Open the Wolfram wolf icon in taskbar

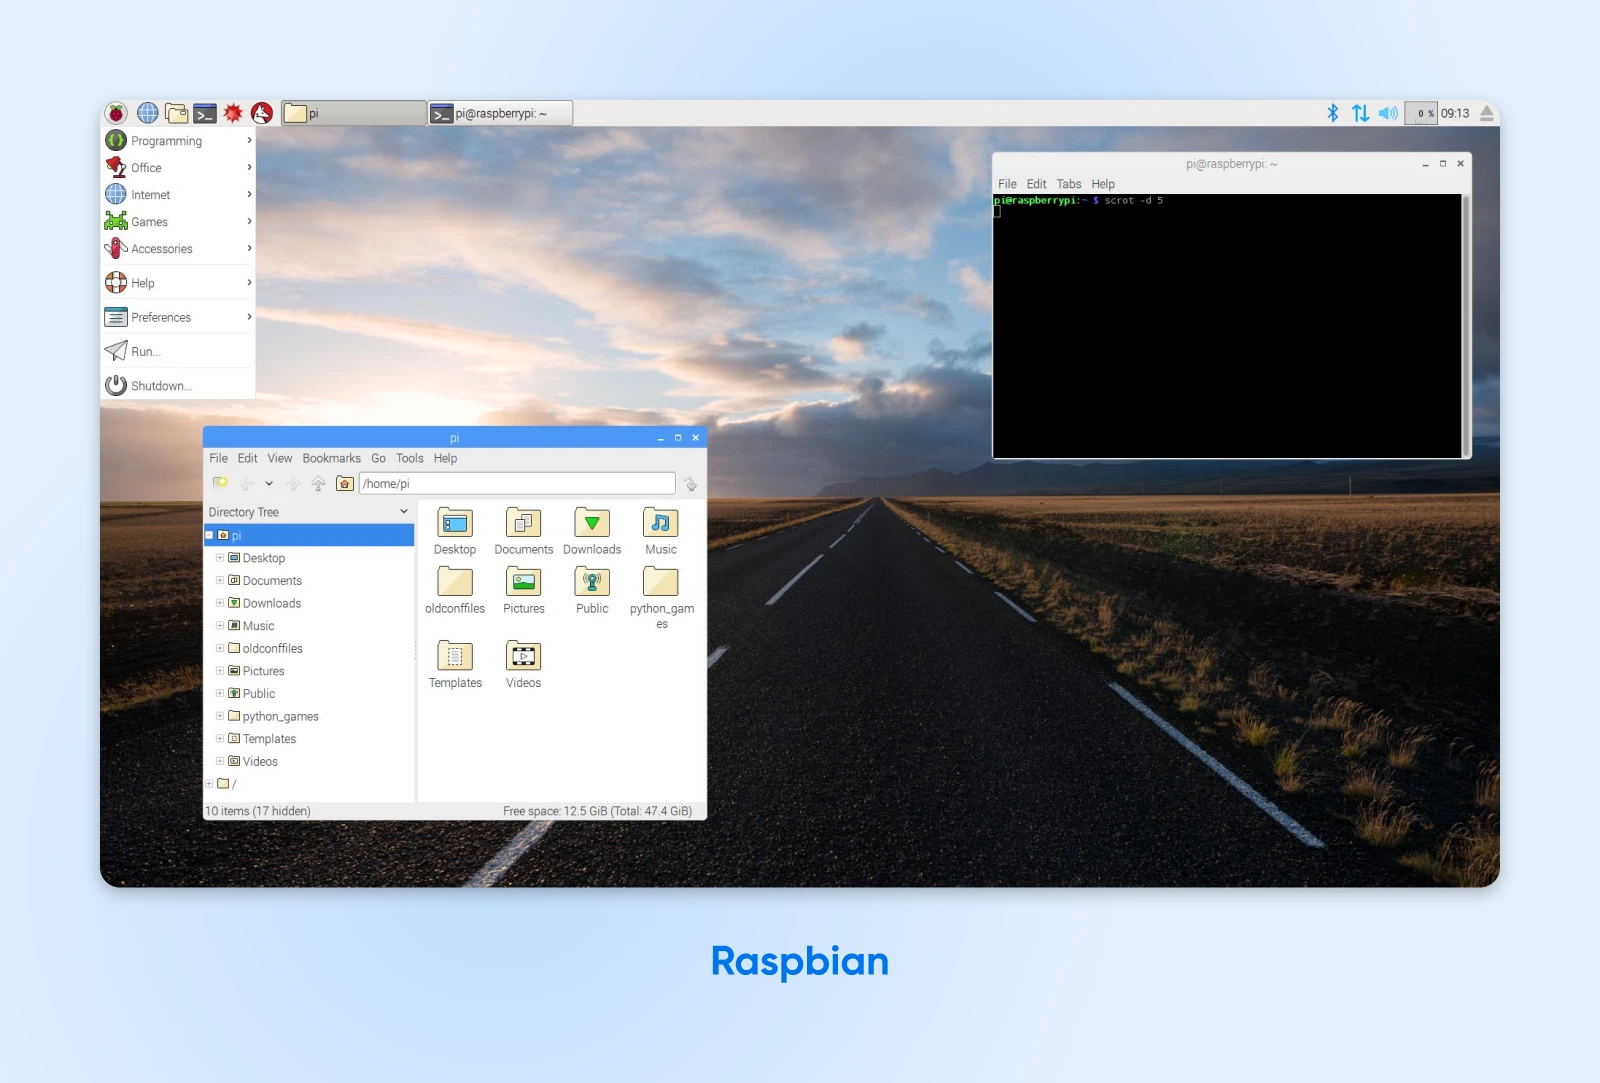click(262, 113)
